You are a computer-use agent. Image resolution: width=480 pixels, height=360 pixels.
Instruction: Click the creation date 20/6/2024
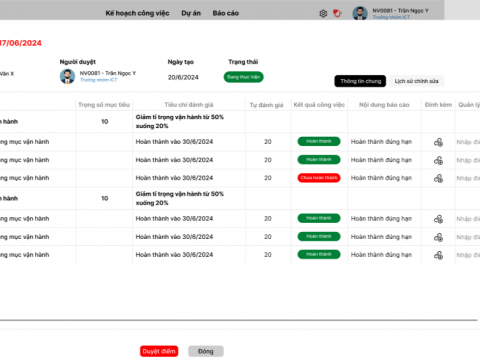pos(183,77)
